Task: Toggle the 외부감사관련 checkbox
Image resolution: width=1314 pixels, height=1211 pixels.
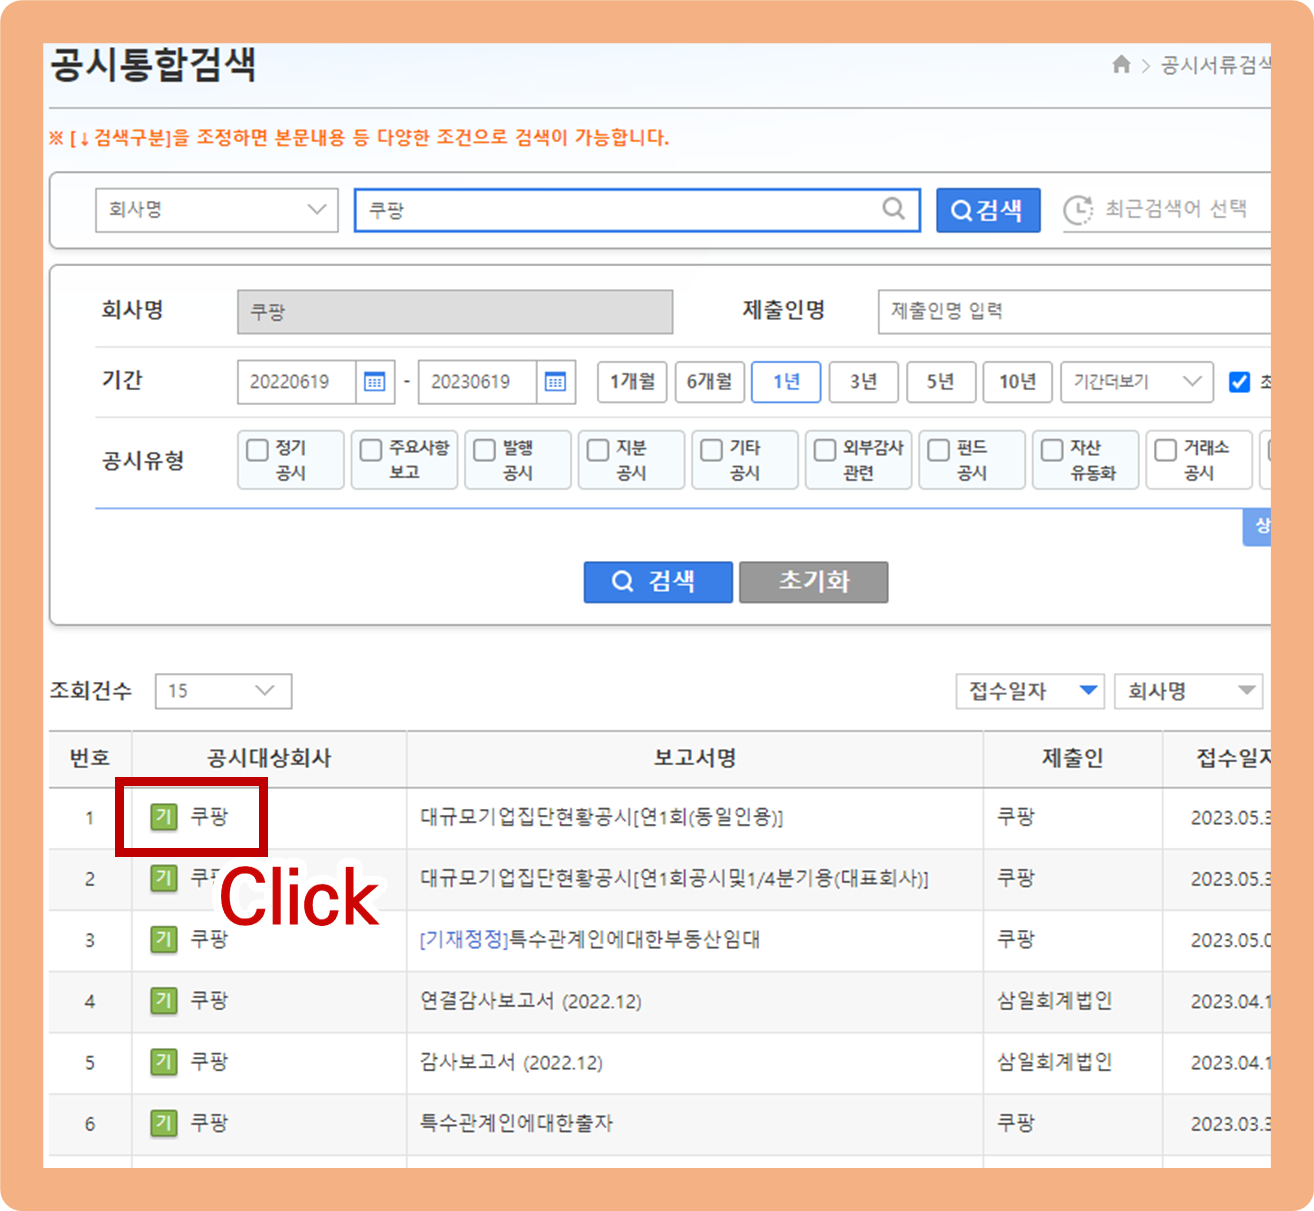Action: click(x=825, y=450)
